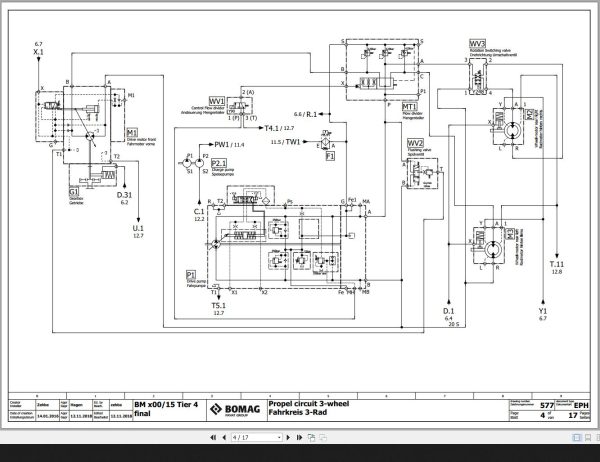Click the R.1 connector reference
The width and height of the screenshot is (600, 462).
311,114
